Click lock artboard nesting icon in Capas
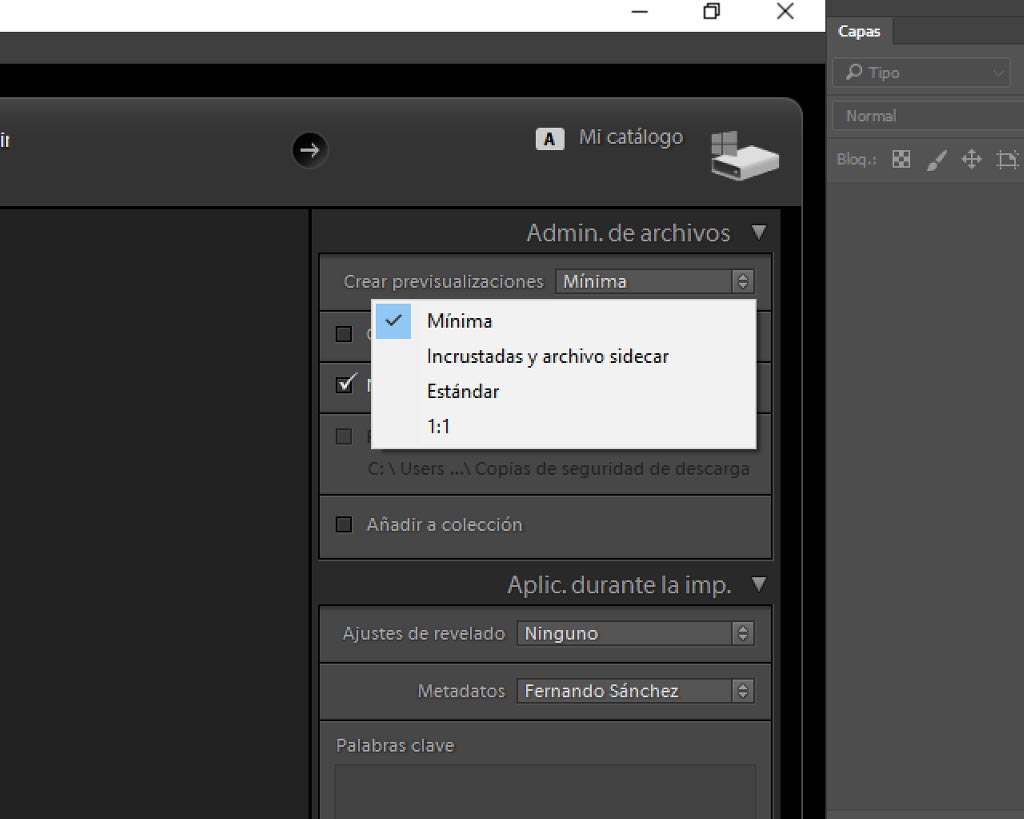This screenshot has width=1024, height=819. point(1007,159)
